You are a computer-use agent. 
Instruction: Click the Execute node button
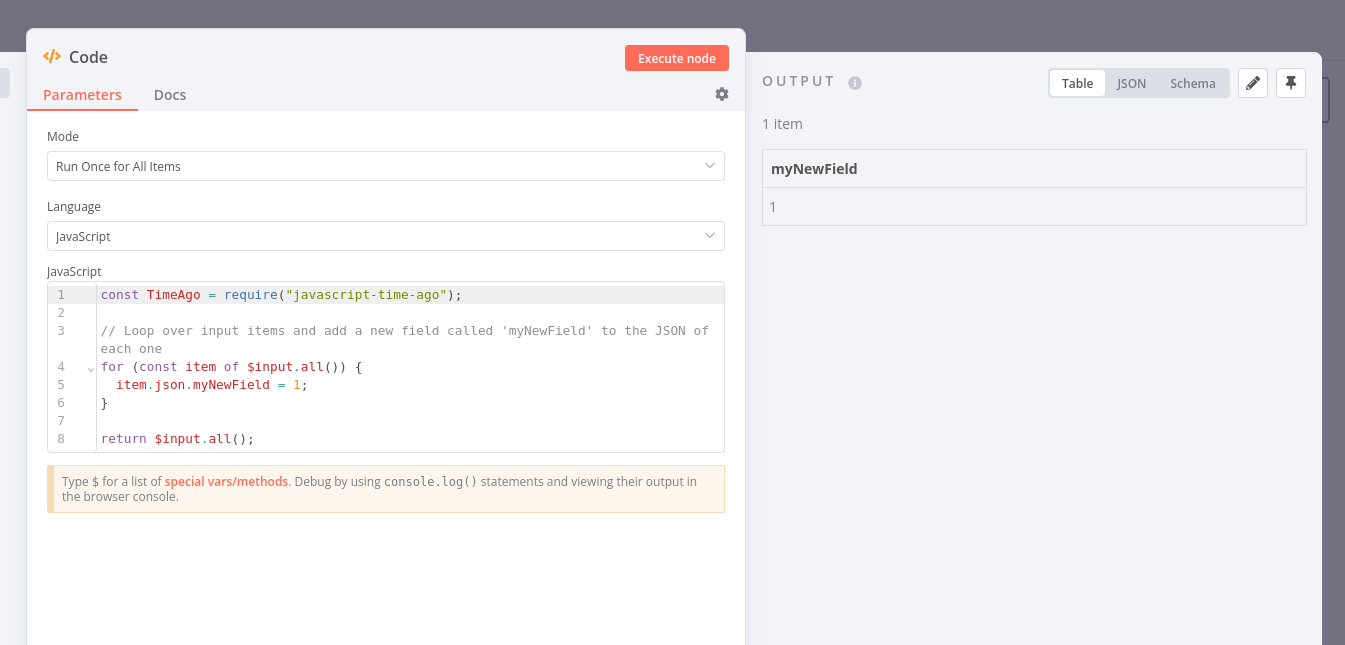677,58
